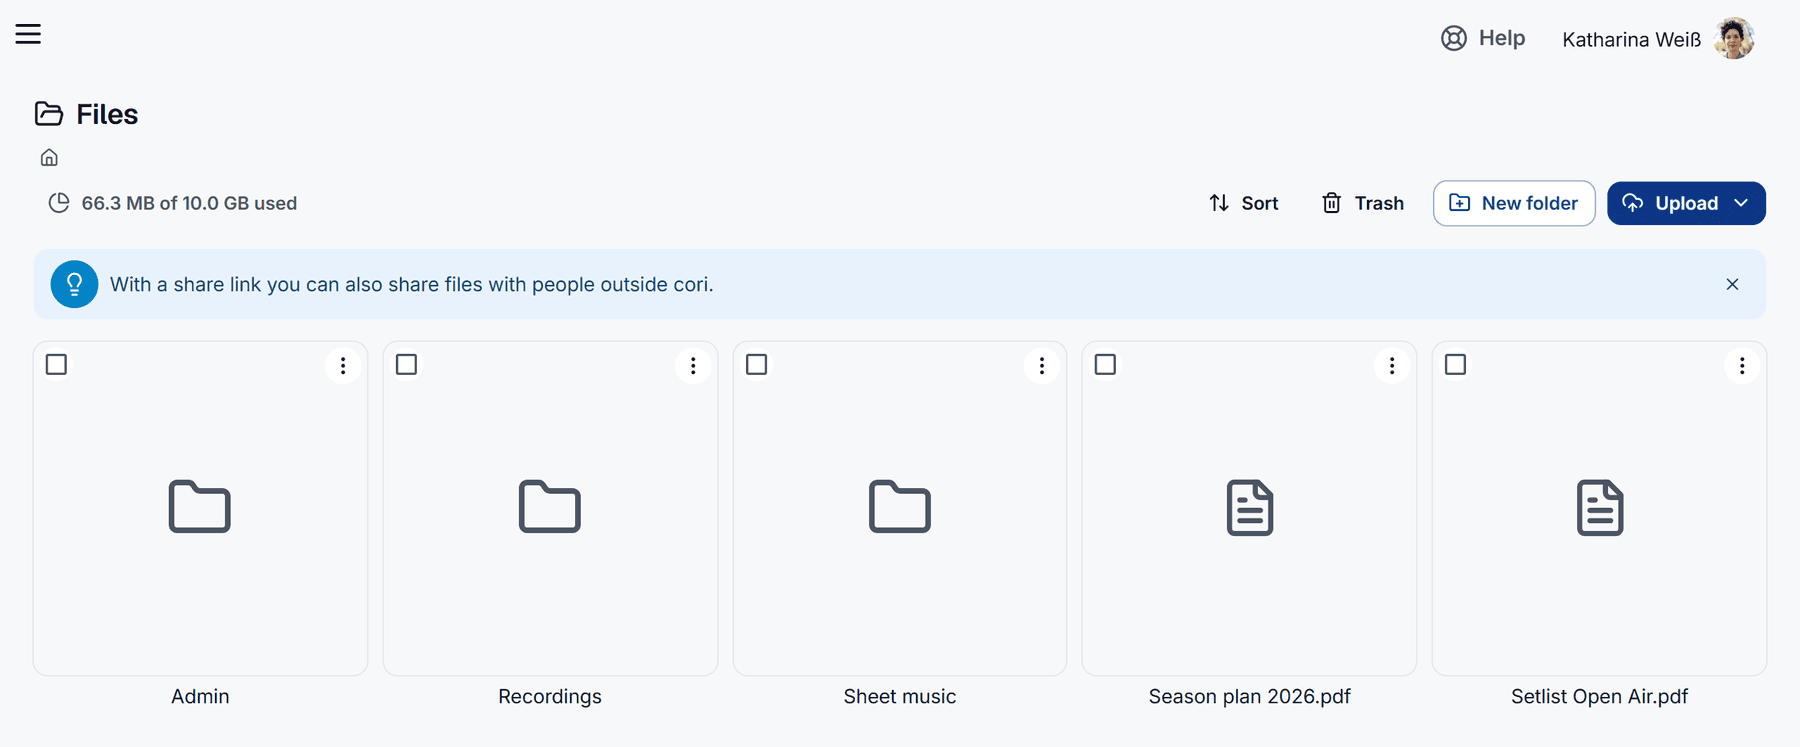Open the Sort options
The height and width of the screenshot is (747, 1800).
[x=1243, y=203]
